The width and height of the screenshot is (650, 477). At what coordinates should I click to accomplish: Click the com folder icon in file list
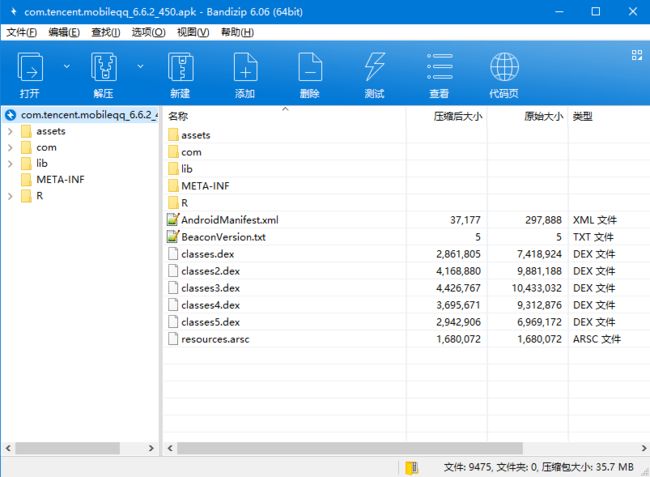tap(173, 152)
